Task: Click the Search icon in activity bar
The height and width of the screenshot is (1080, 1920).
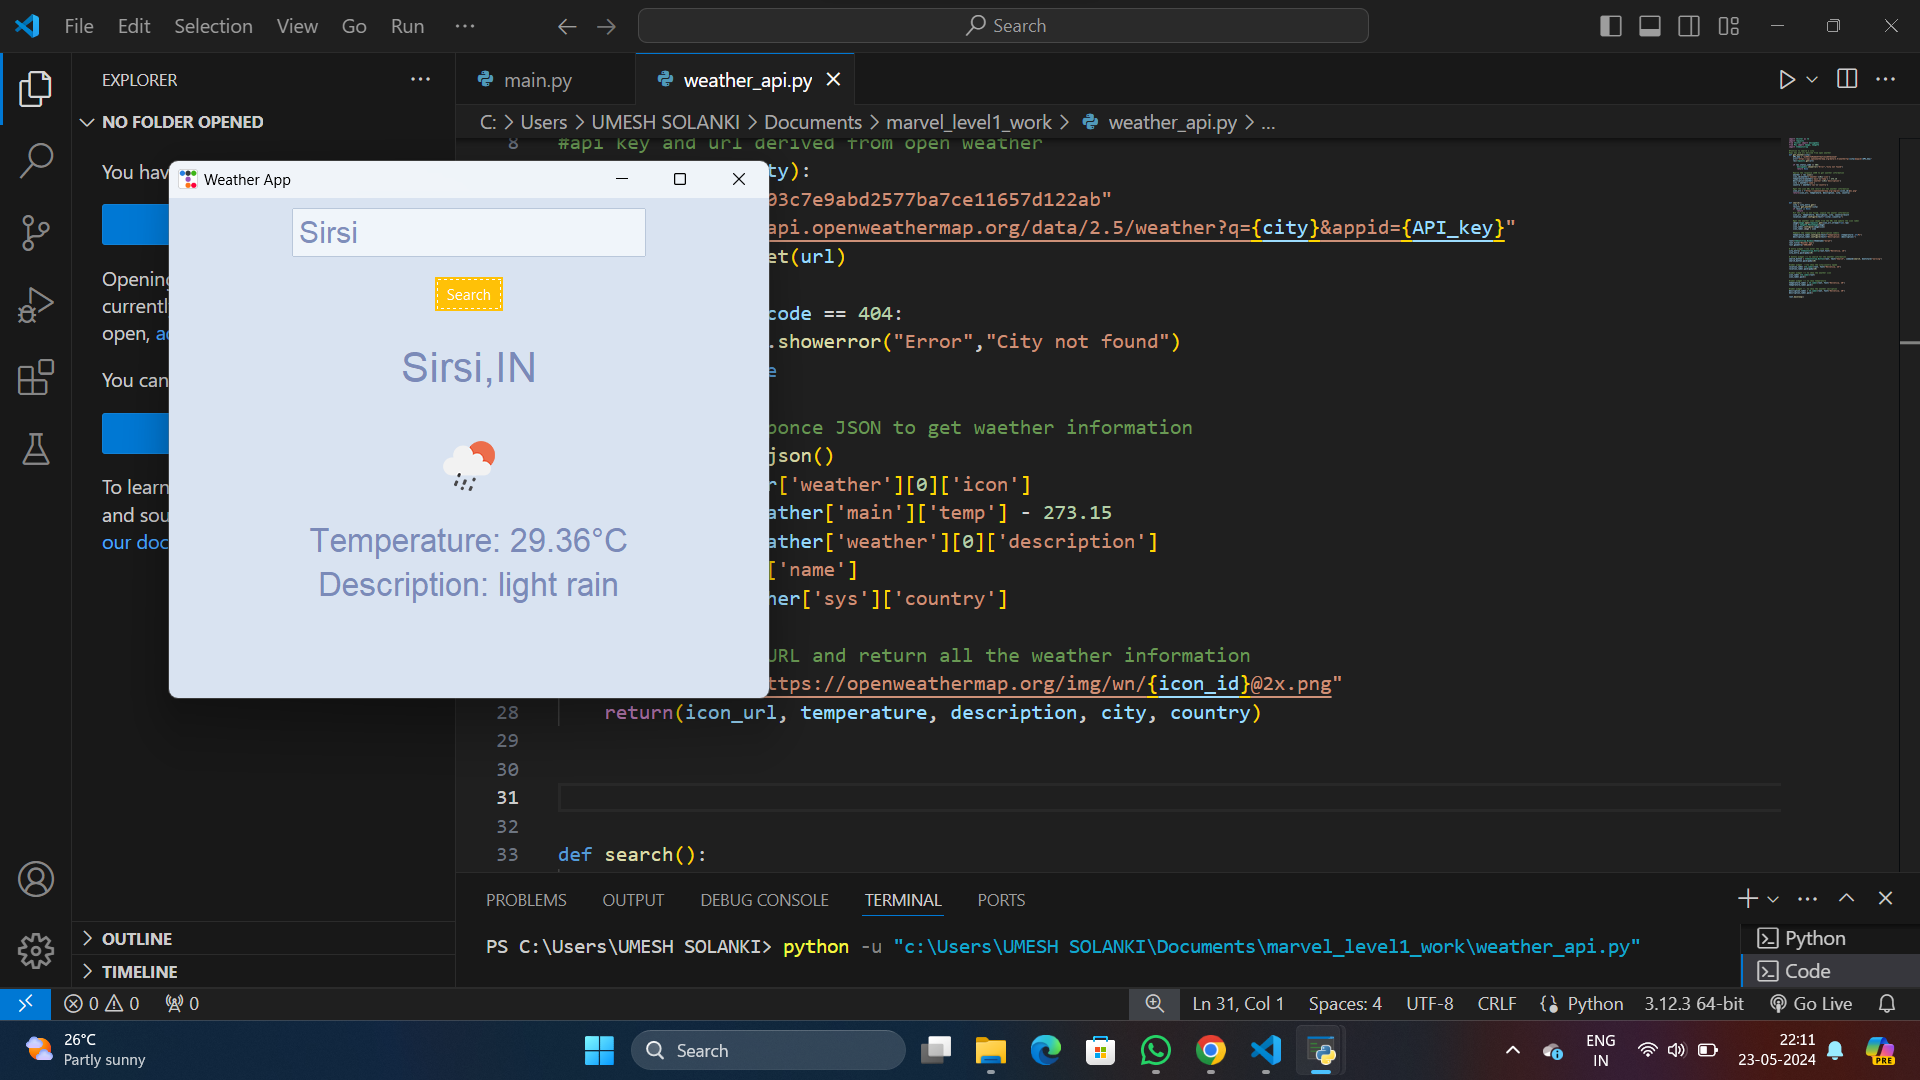Action: tap(36, 160)
